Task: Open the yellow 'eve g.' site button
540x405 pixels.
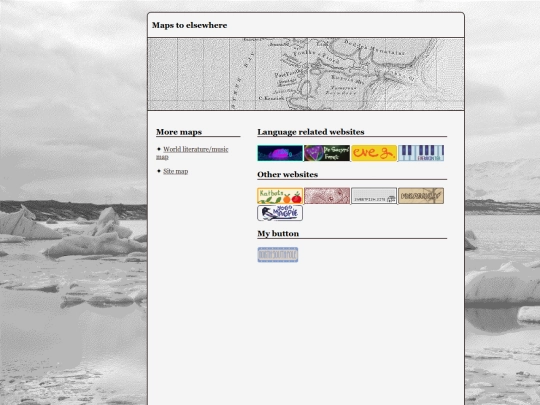Action: (x=374, y=153)
